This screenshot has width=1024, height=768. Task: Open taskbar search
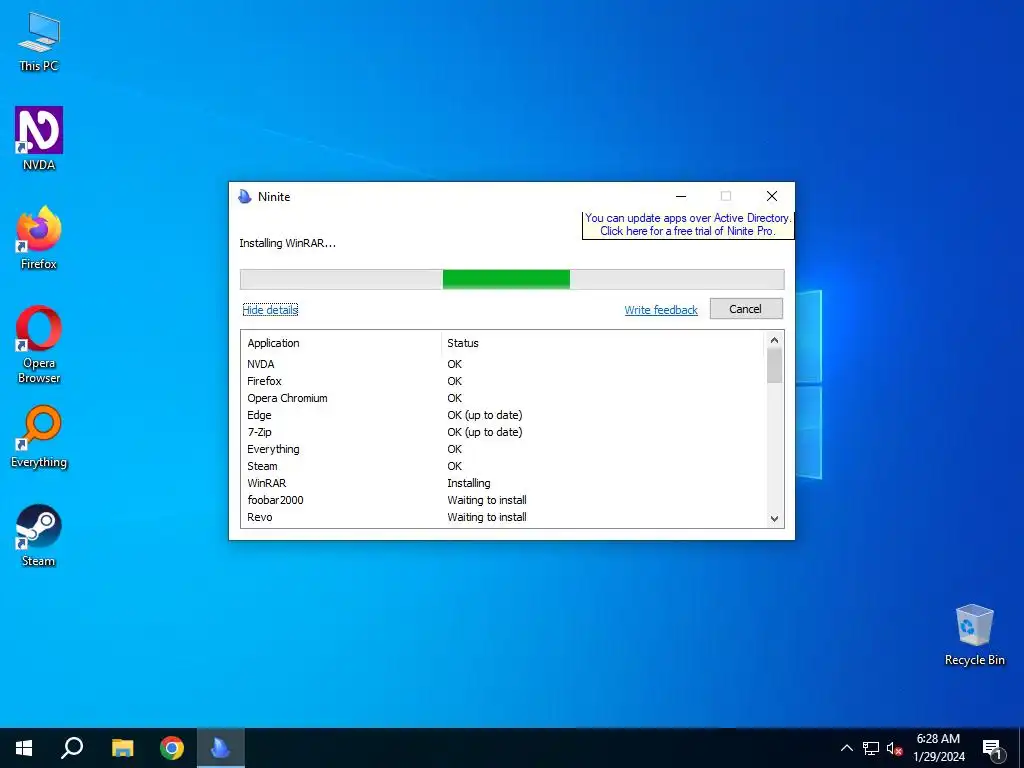click(x=72, y=748)
